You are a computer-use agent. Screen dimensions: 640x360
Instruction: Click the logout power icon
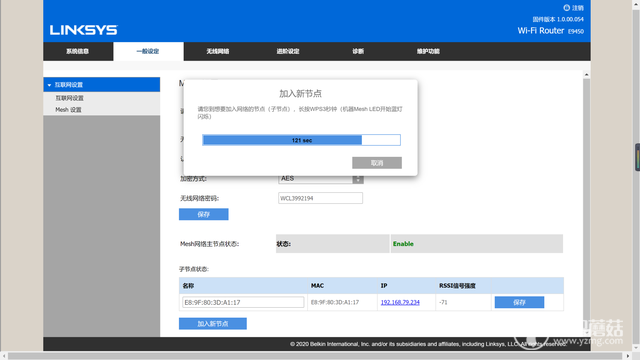(567, 8)
